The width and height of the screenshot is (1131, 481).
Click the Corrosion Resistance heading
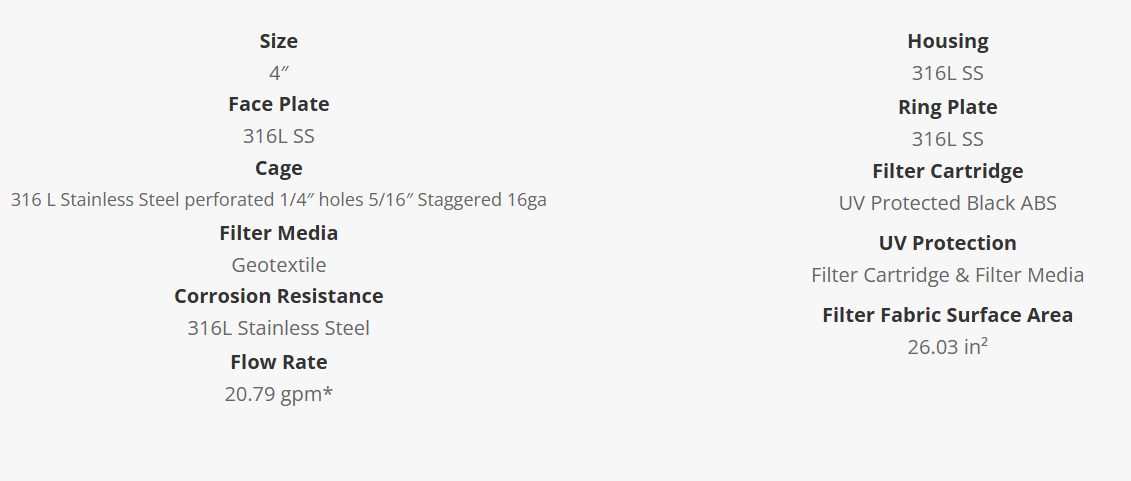[x=278, y=296]
